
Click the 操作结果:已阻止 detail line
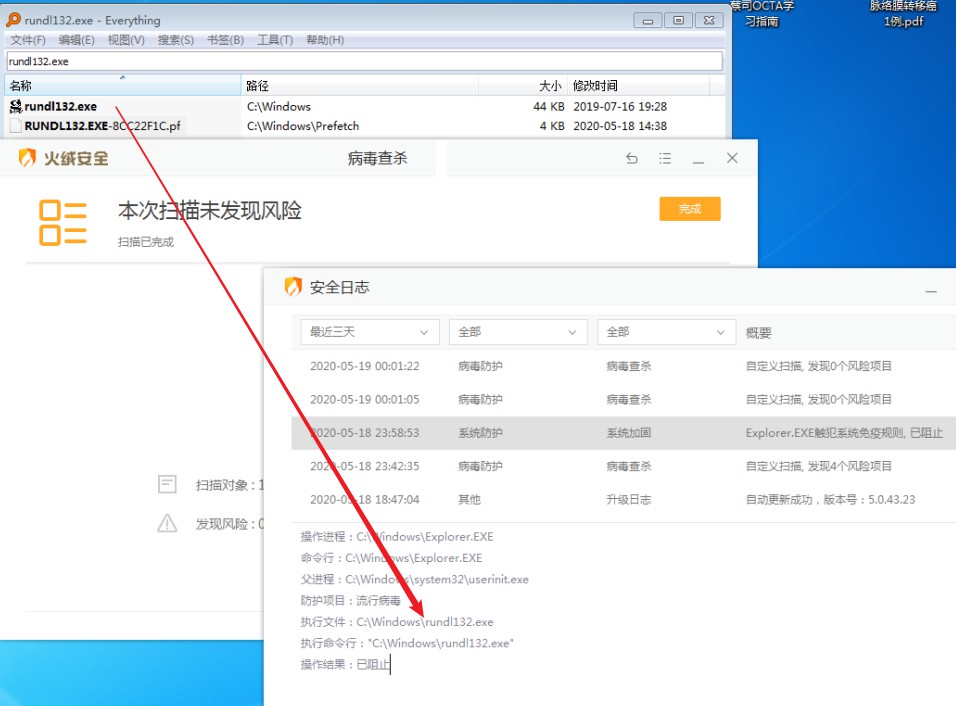pyautogui.click(x=345, y=664)
